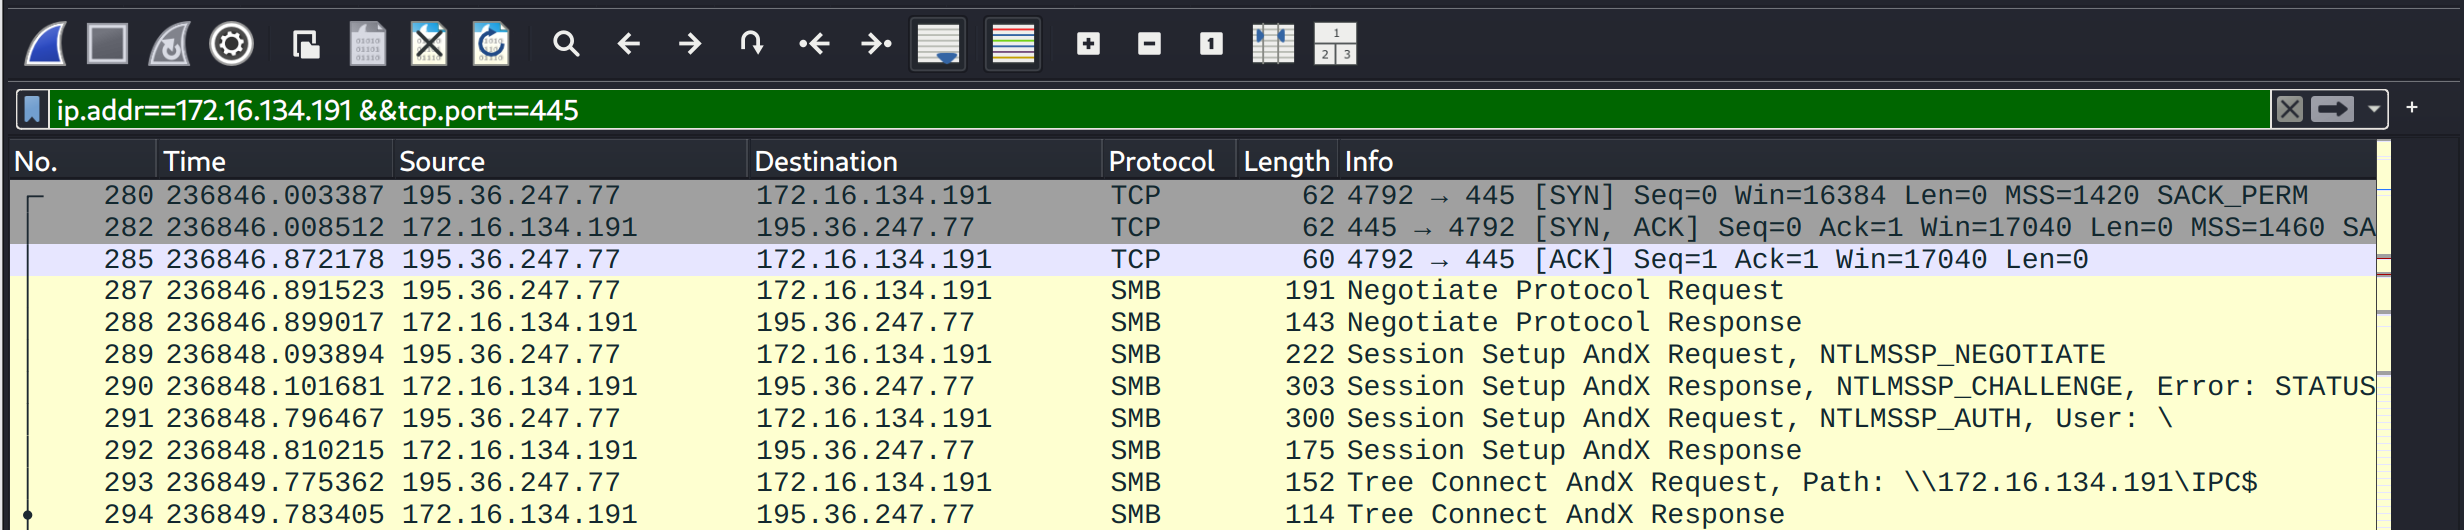Click the packet list minimap scrollbar
2464x530 pixels.
2384,336
